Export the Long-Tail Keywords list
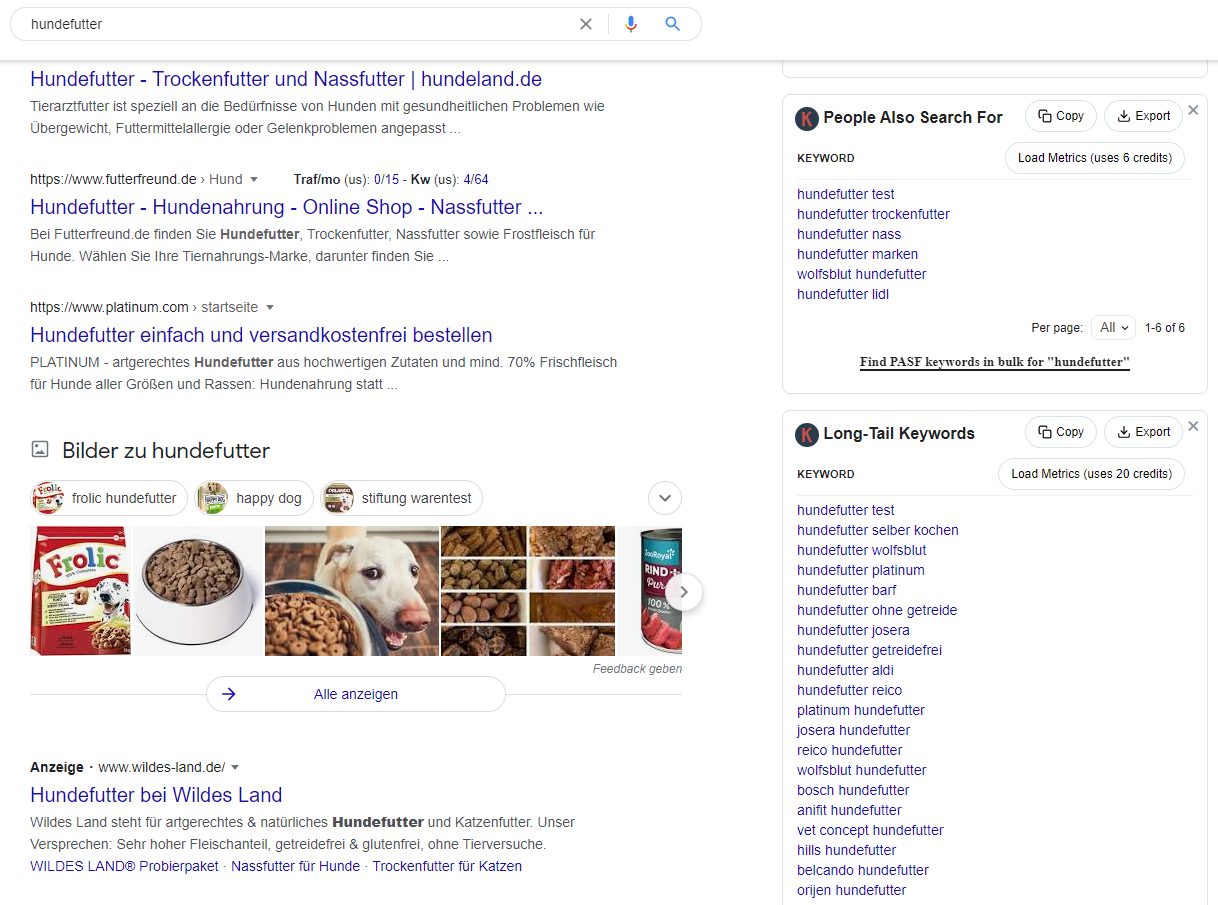This screenshot has height=905, width=1218. (x=1144, y=432)
